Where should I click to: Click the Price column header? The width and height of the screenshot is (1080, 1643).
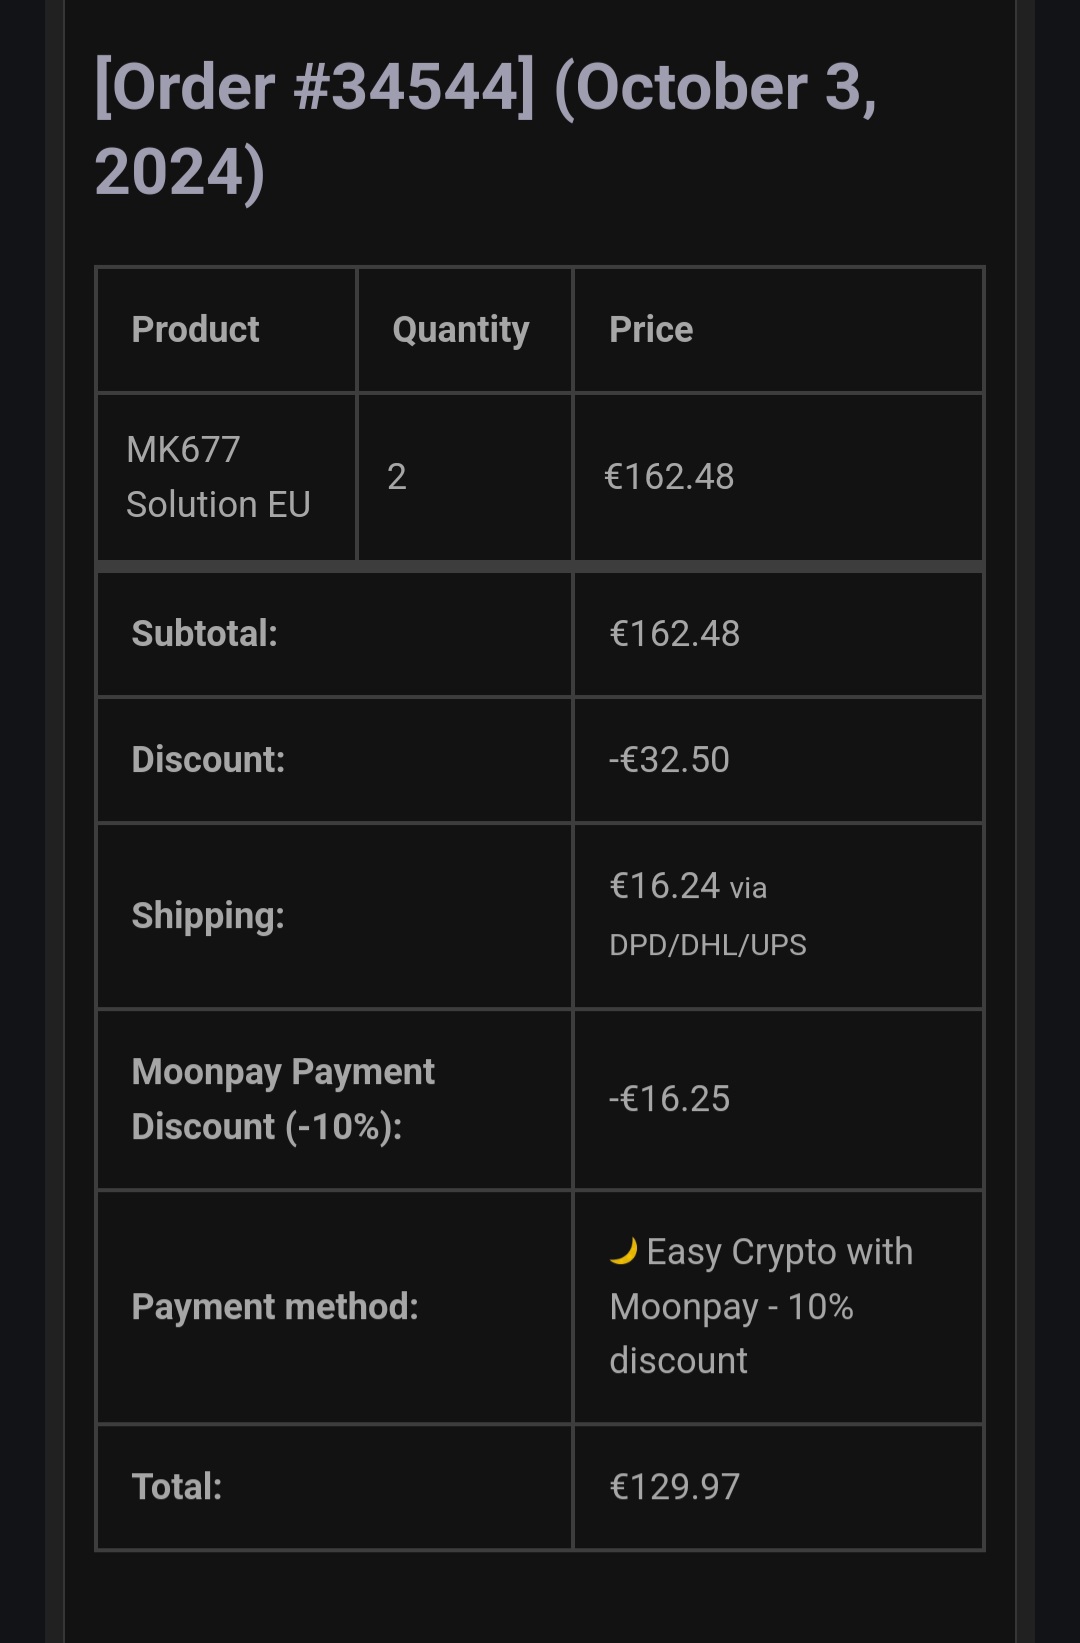651,329
